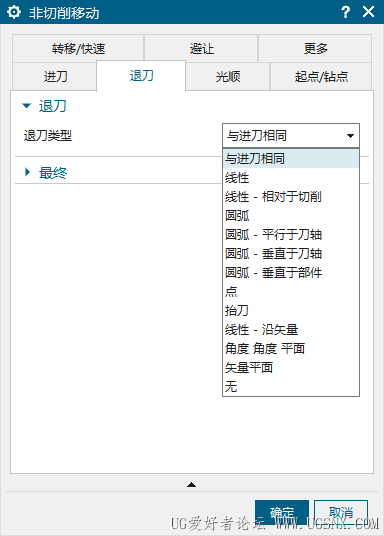Open the 退刀类型 dropdown arrow
The height and width of the screenshot is (536, 384).
click(x=350, y=136)
